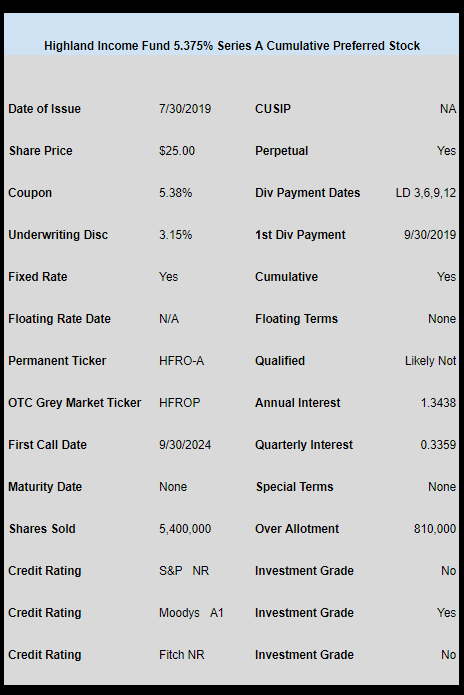Select the First Call Date 9/30/2024
Image resolution: width=464 pixels, height=695 pixels.
[x=185, y=445]
